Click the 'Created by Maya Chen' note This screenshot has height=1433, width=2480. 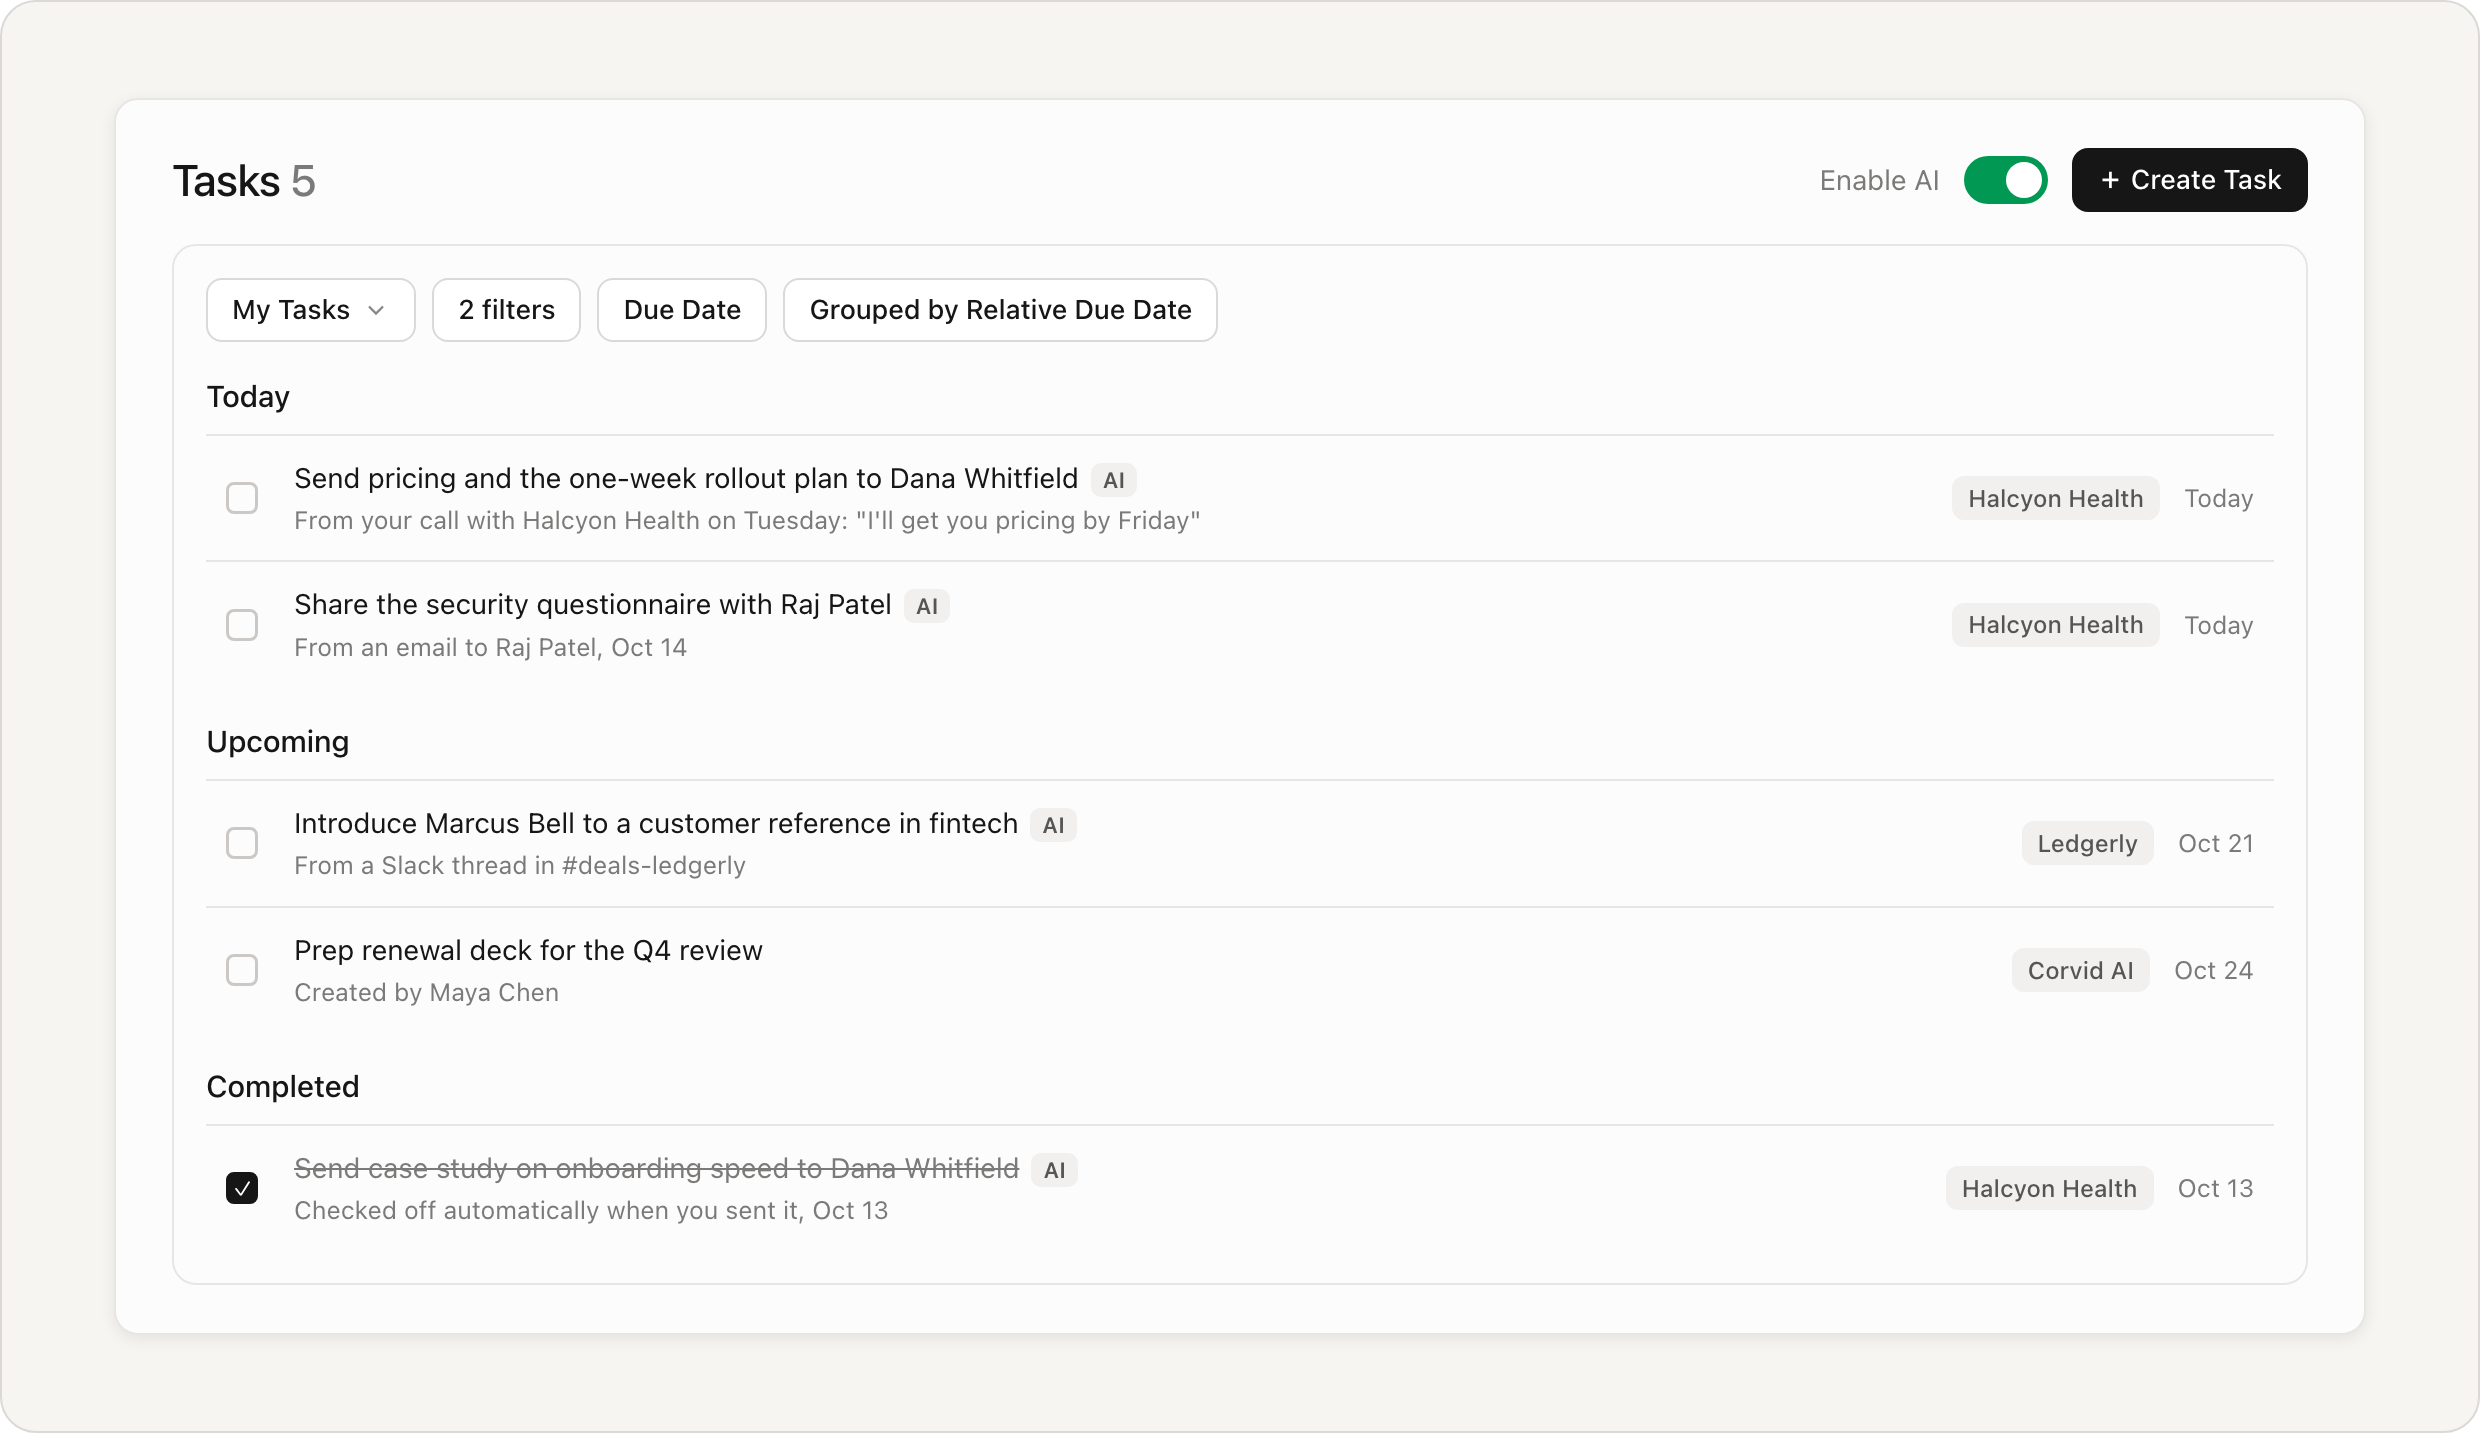click(x=426, y=992)
